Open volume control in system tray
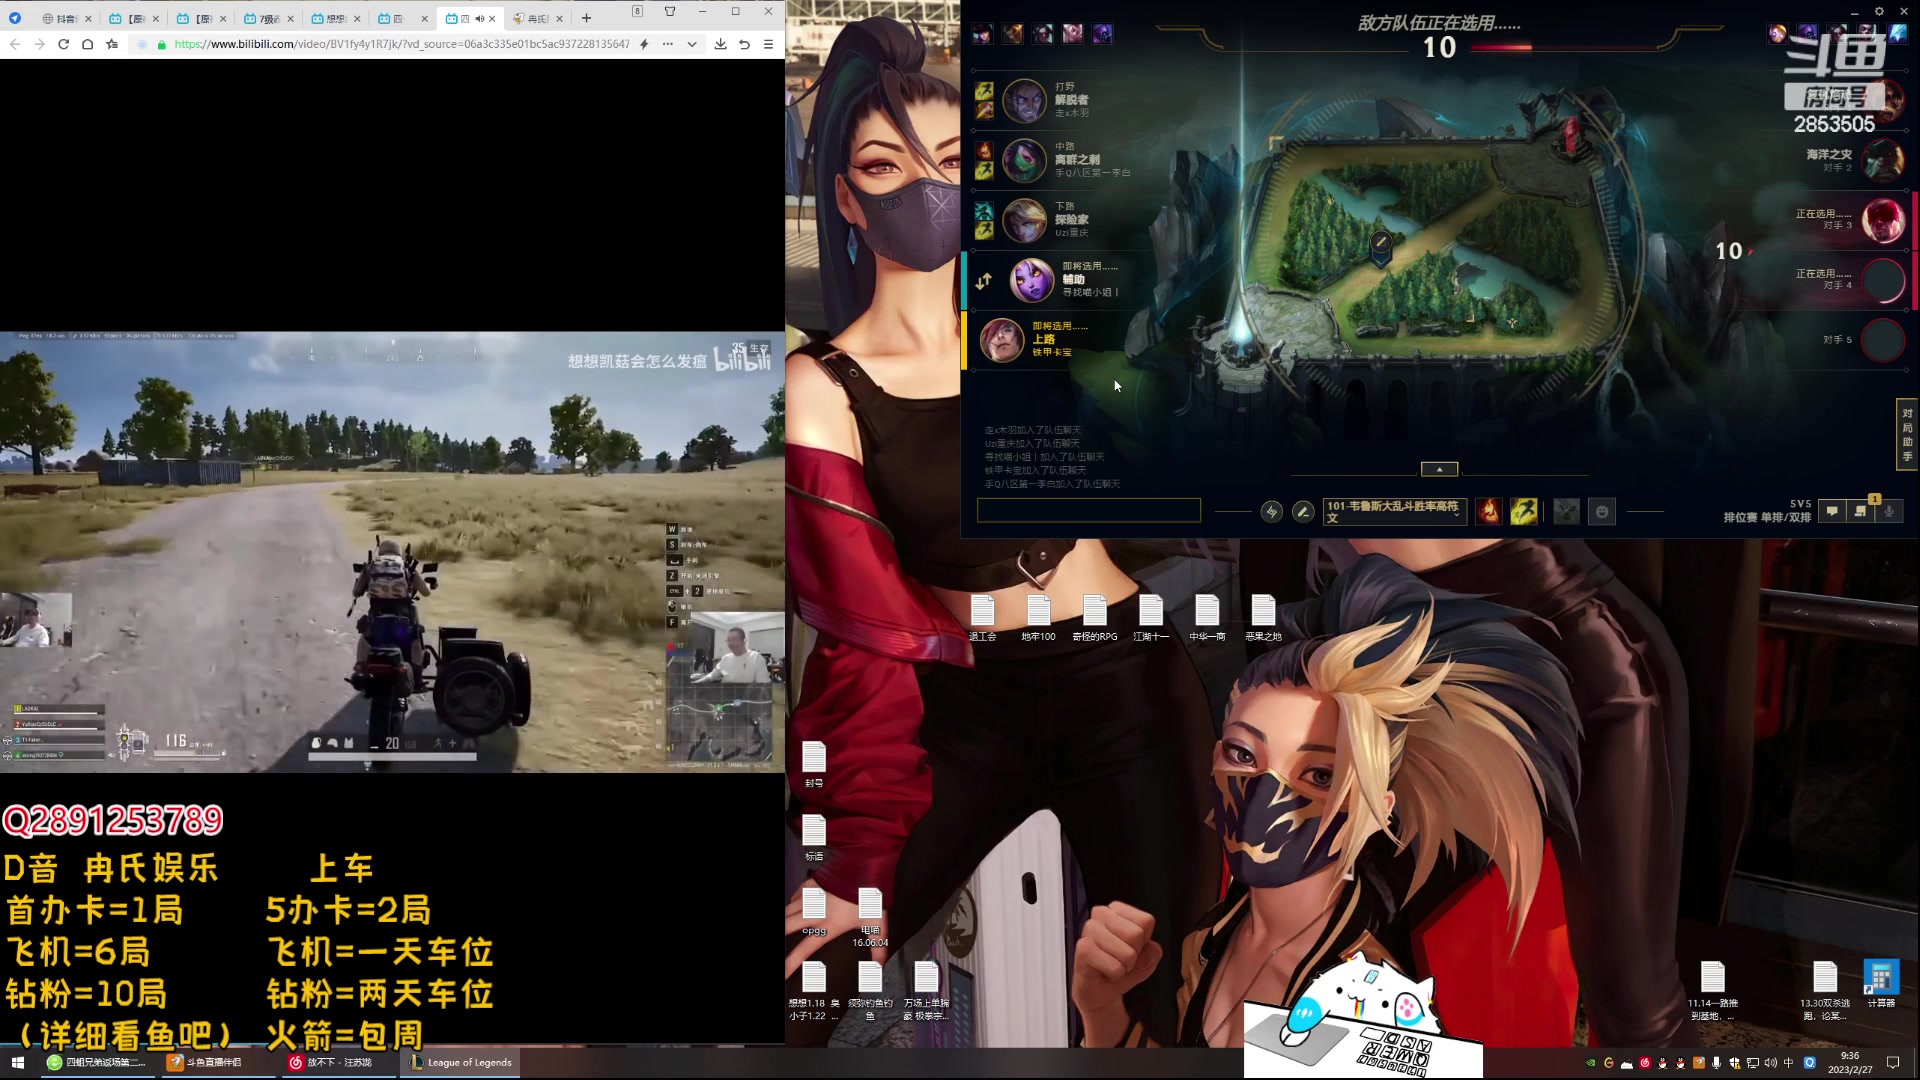Image resolution: width=1920 pixels, height=1080 pixels. coord(1771,1063)
